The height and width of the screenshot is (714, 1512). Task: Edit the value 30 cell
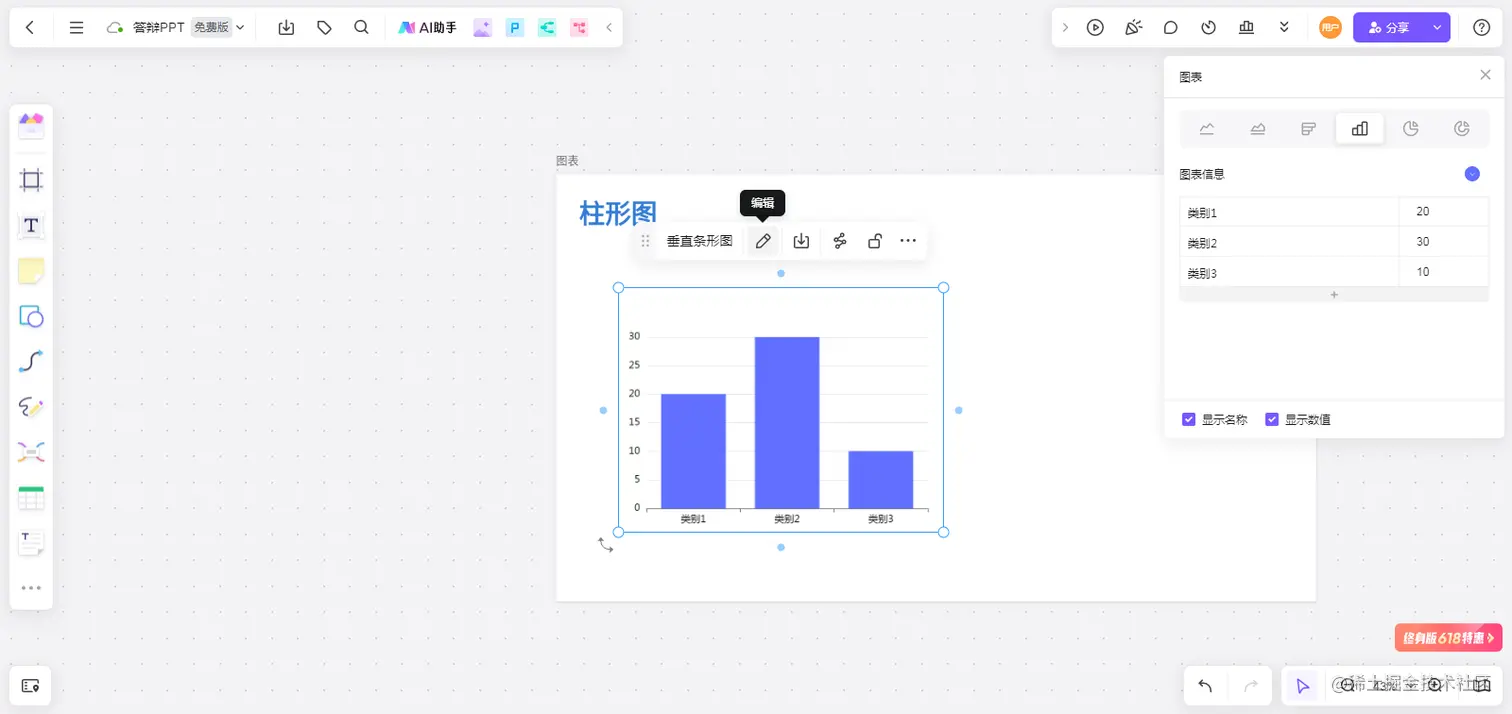click(x=1444, y=242)
